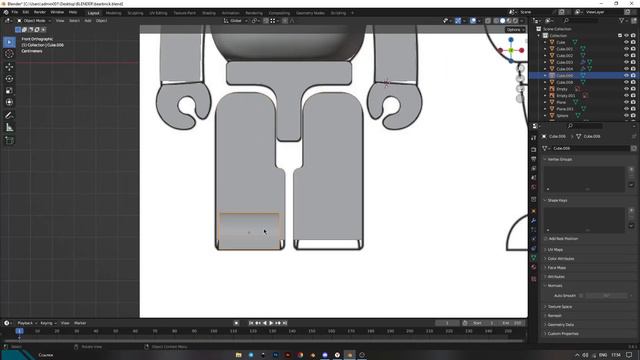Viewport: 640px width, 360px height.
Task: Open the World properties tab
Action: point(533,187)
